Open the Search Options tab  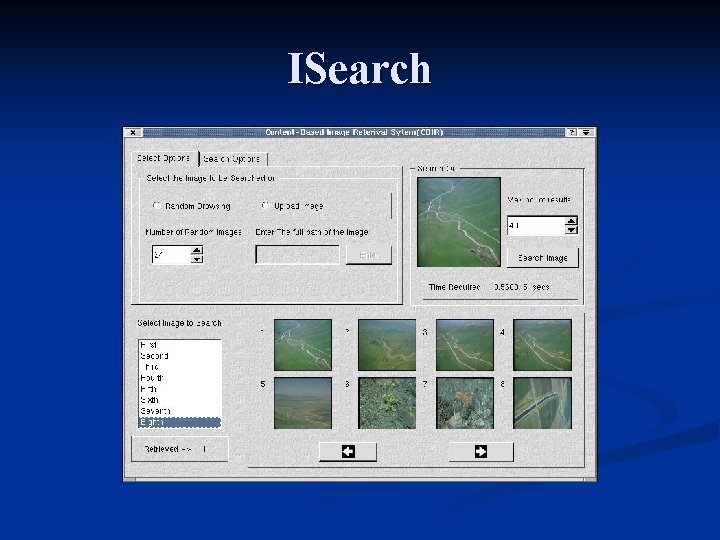coord(233,159)
